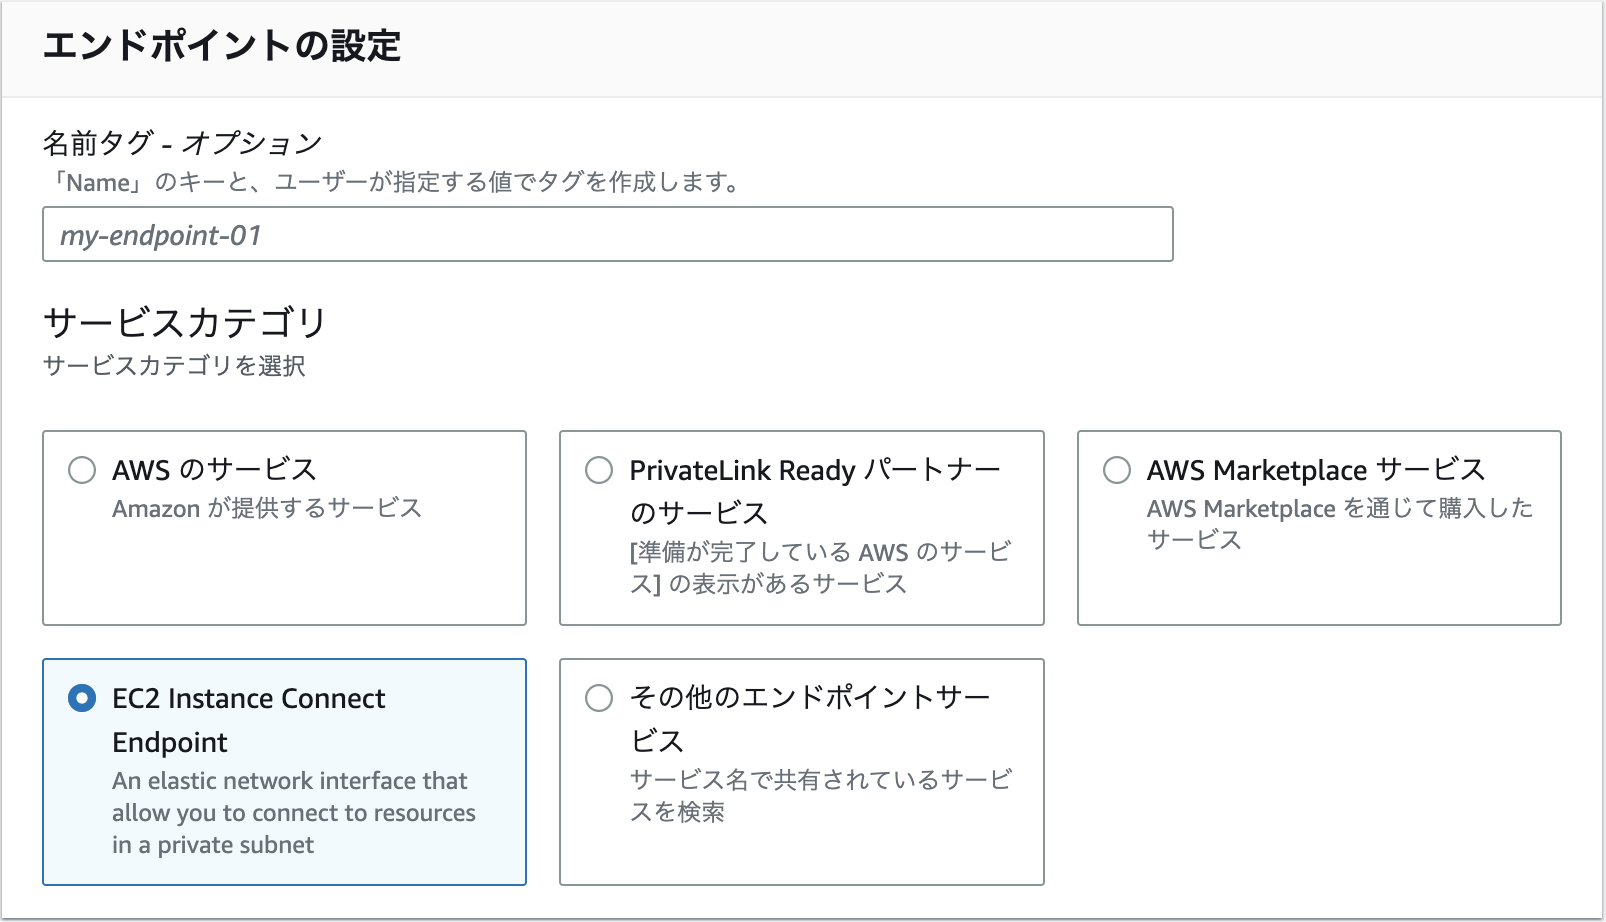Screen dimensions: 1606x922
Task: Select the AWS のサービス radio button
Action: (83, 469)
